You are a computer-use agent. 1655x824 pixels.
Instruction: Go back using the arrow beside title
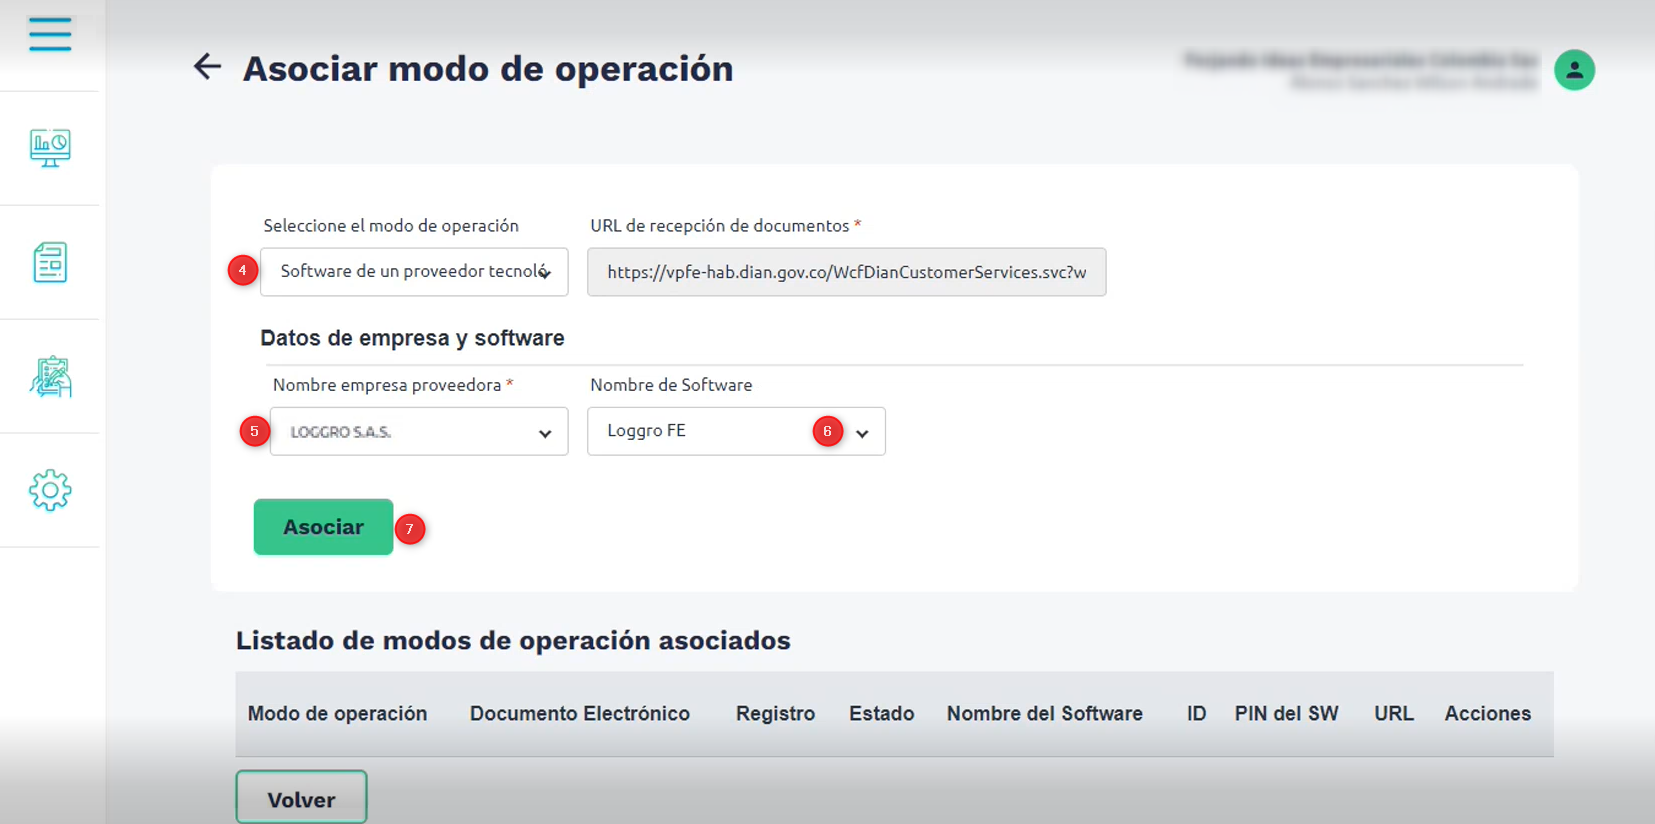[207, 67]
